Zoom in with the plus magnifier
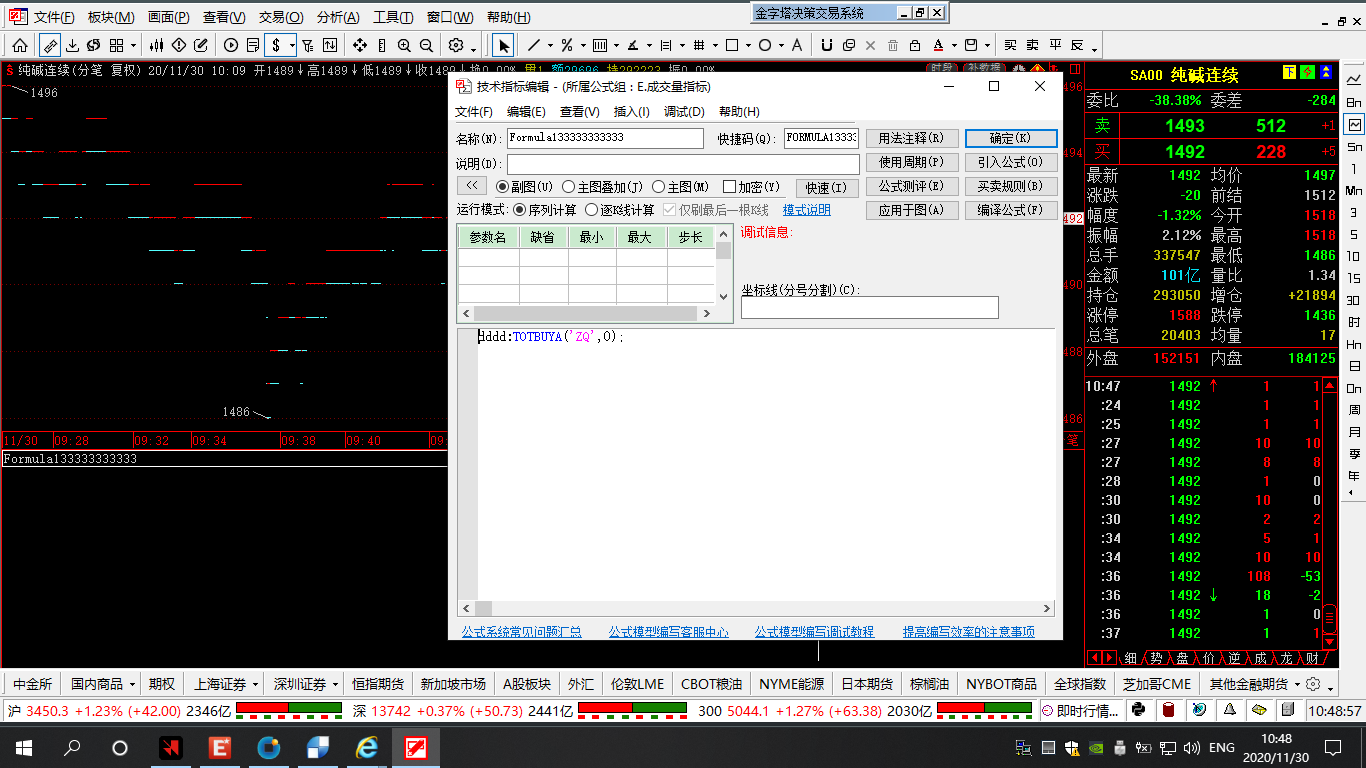Screen dimensions: 1366x768 point(404,45)
